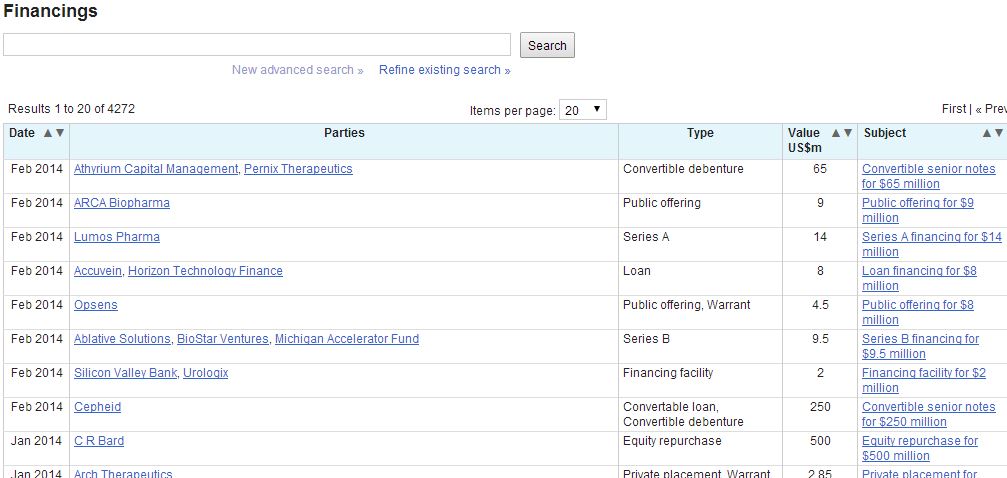Open Series A financing for $14 million
Screen dimensions: 1007x478
click(932, 245)
